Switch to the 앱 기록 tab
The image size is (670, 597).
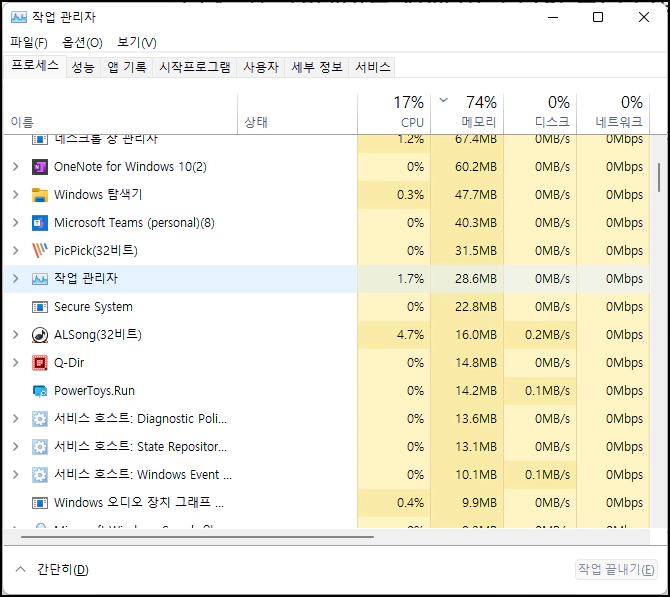(x=126, y=67)
